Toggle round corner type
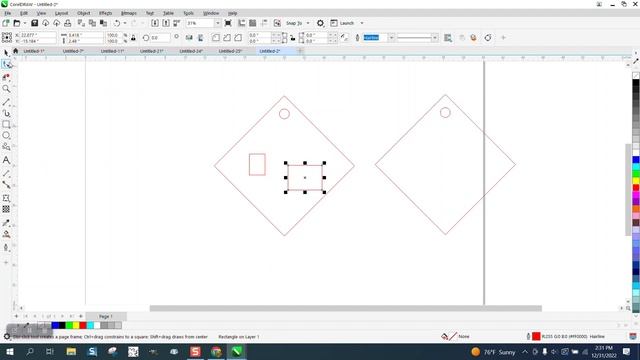 click(216, 38)
